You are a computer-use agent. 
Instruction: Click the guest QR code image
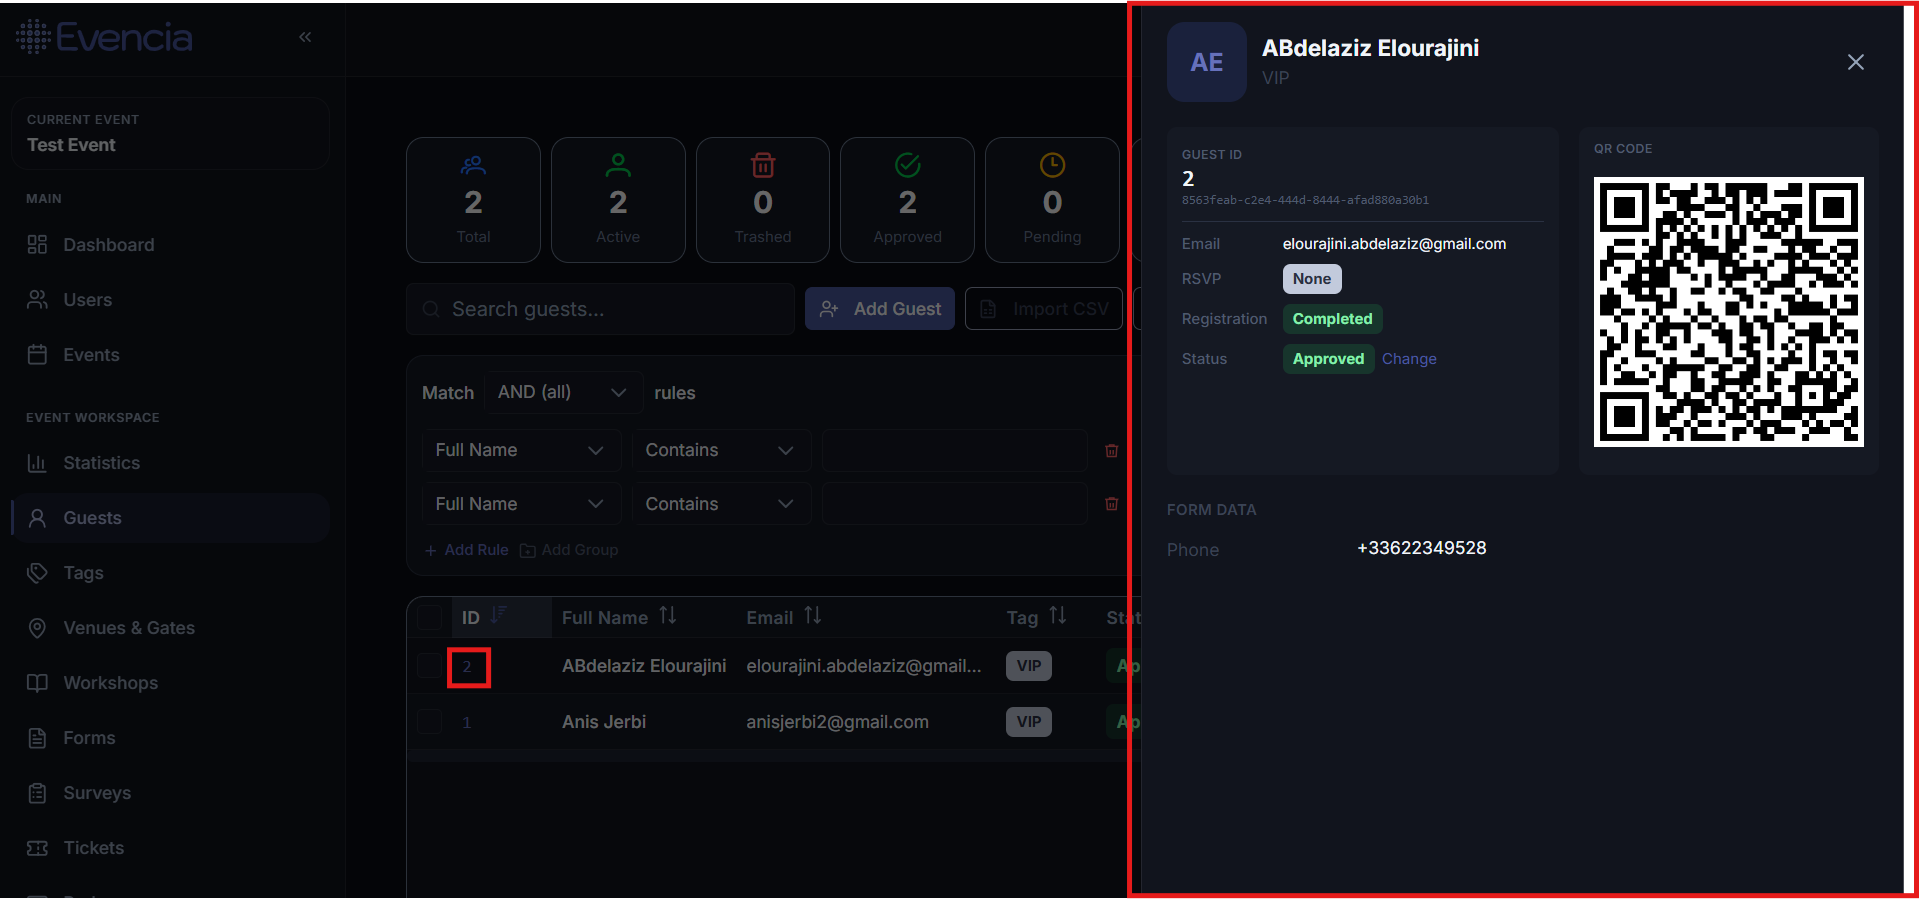[x=1729, y=312]
